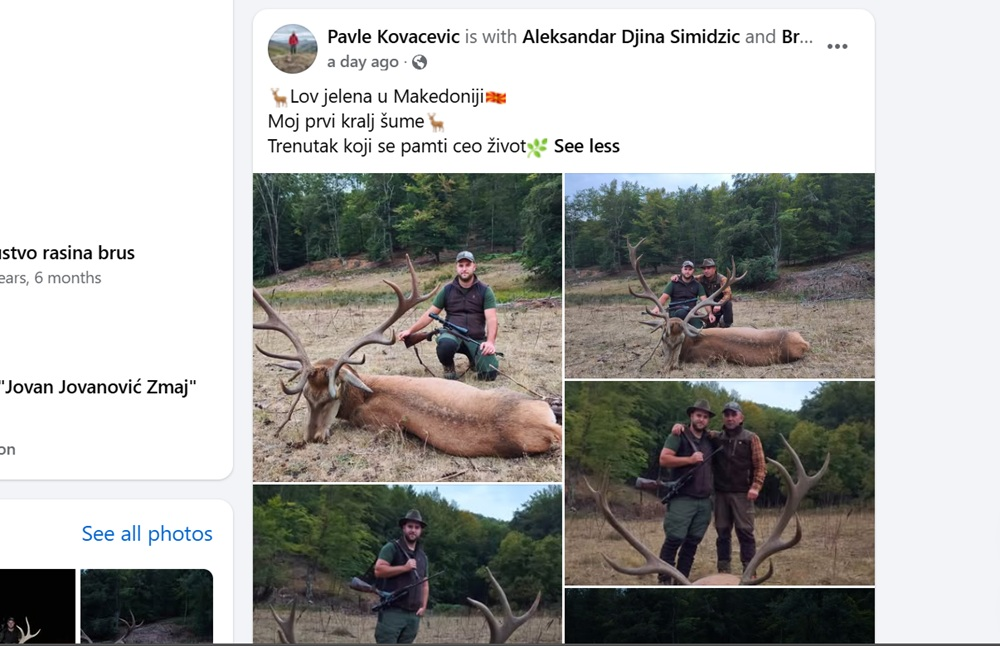Screen dimensions: 1000x646
Task: Open the three-dot post options menu
Action: (837, 47)
